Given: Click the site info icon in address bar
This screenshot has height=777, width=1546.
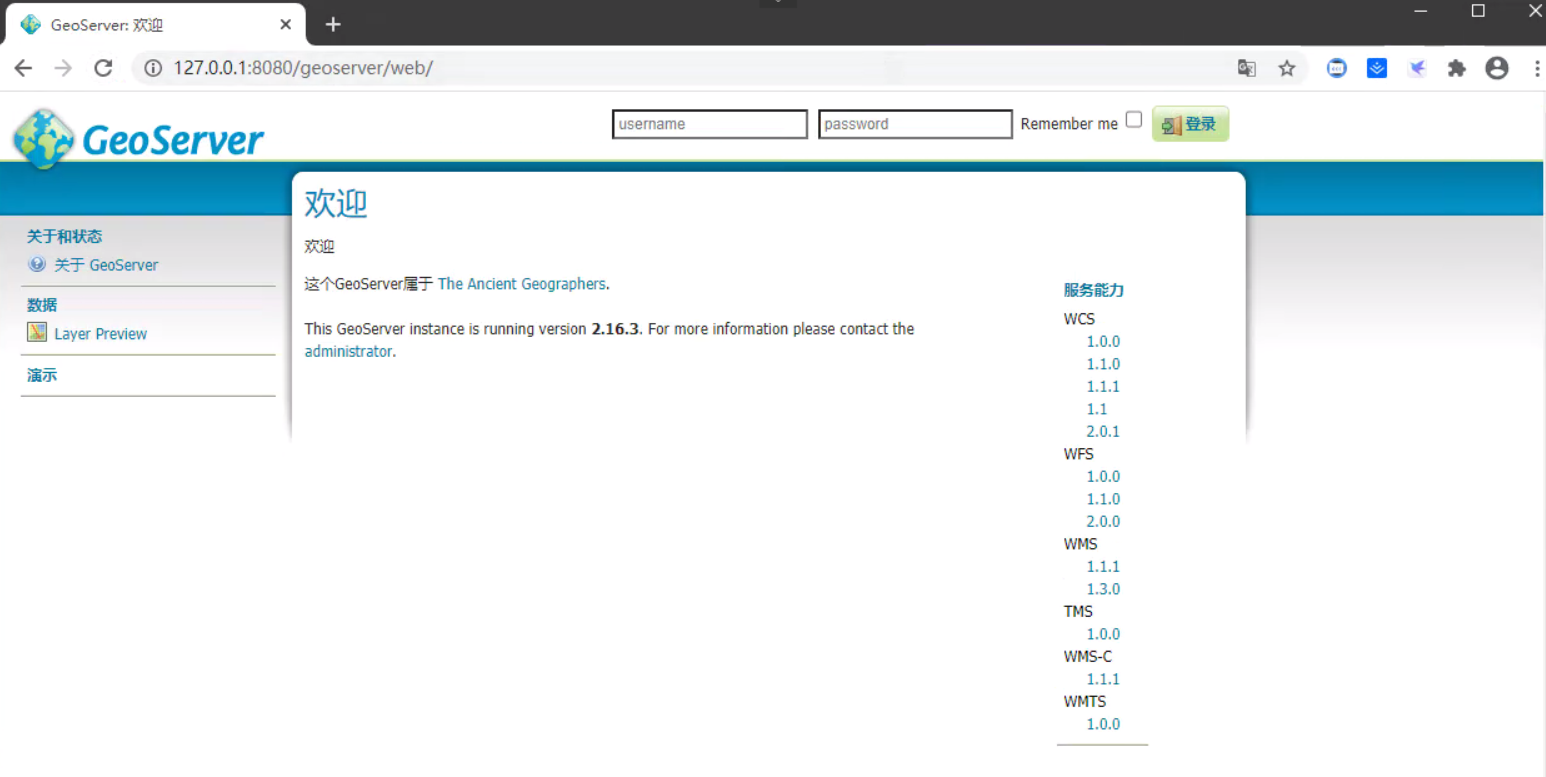Looking at the screenshot, I should (150, 68).
